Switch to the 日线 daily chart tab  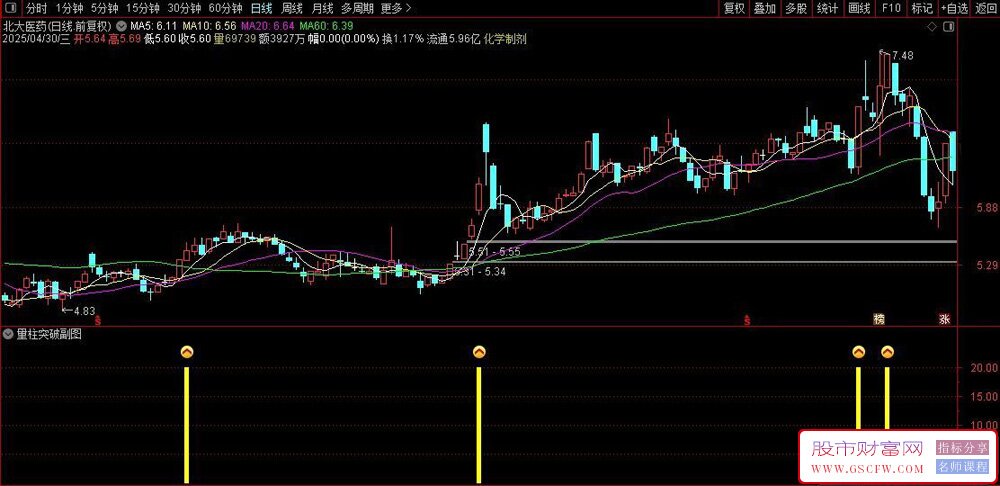pyautogui.click(x=261, y=9)
